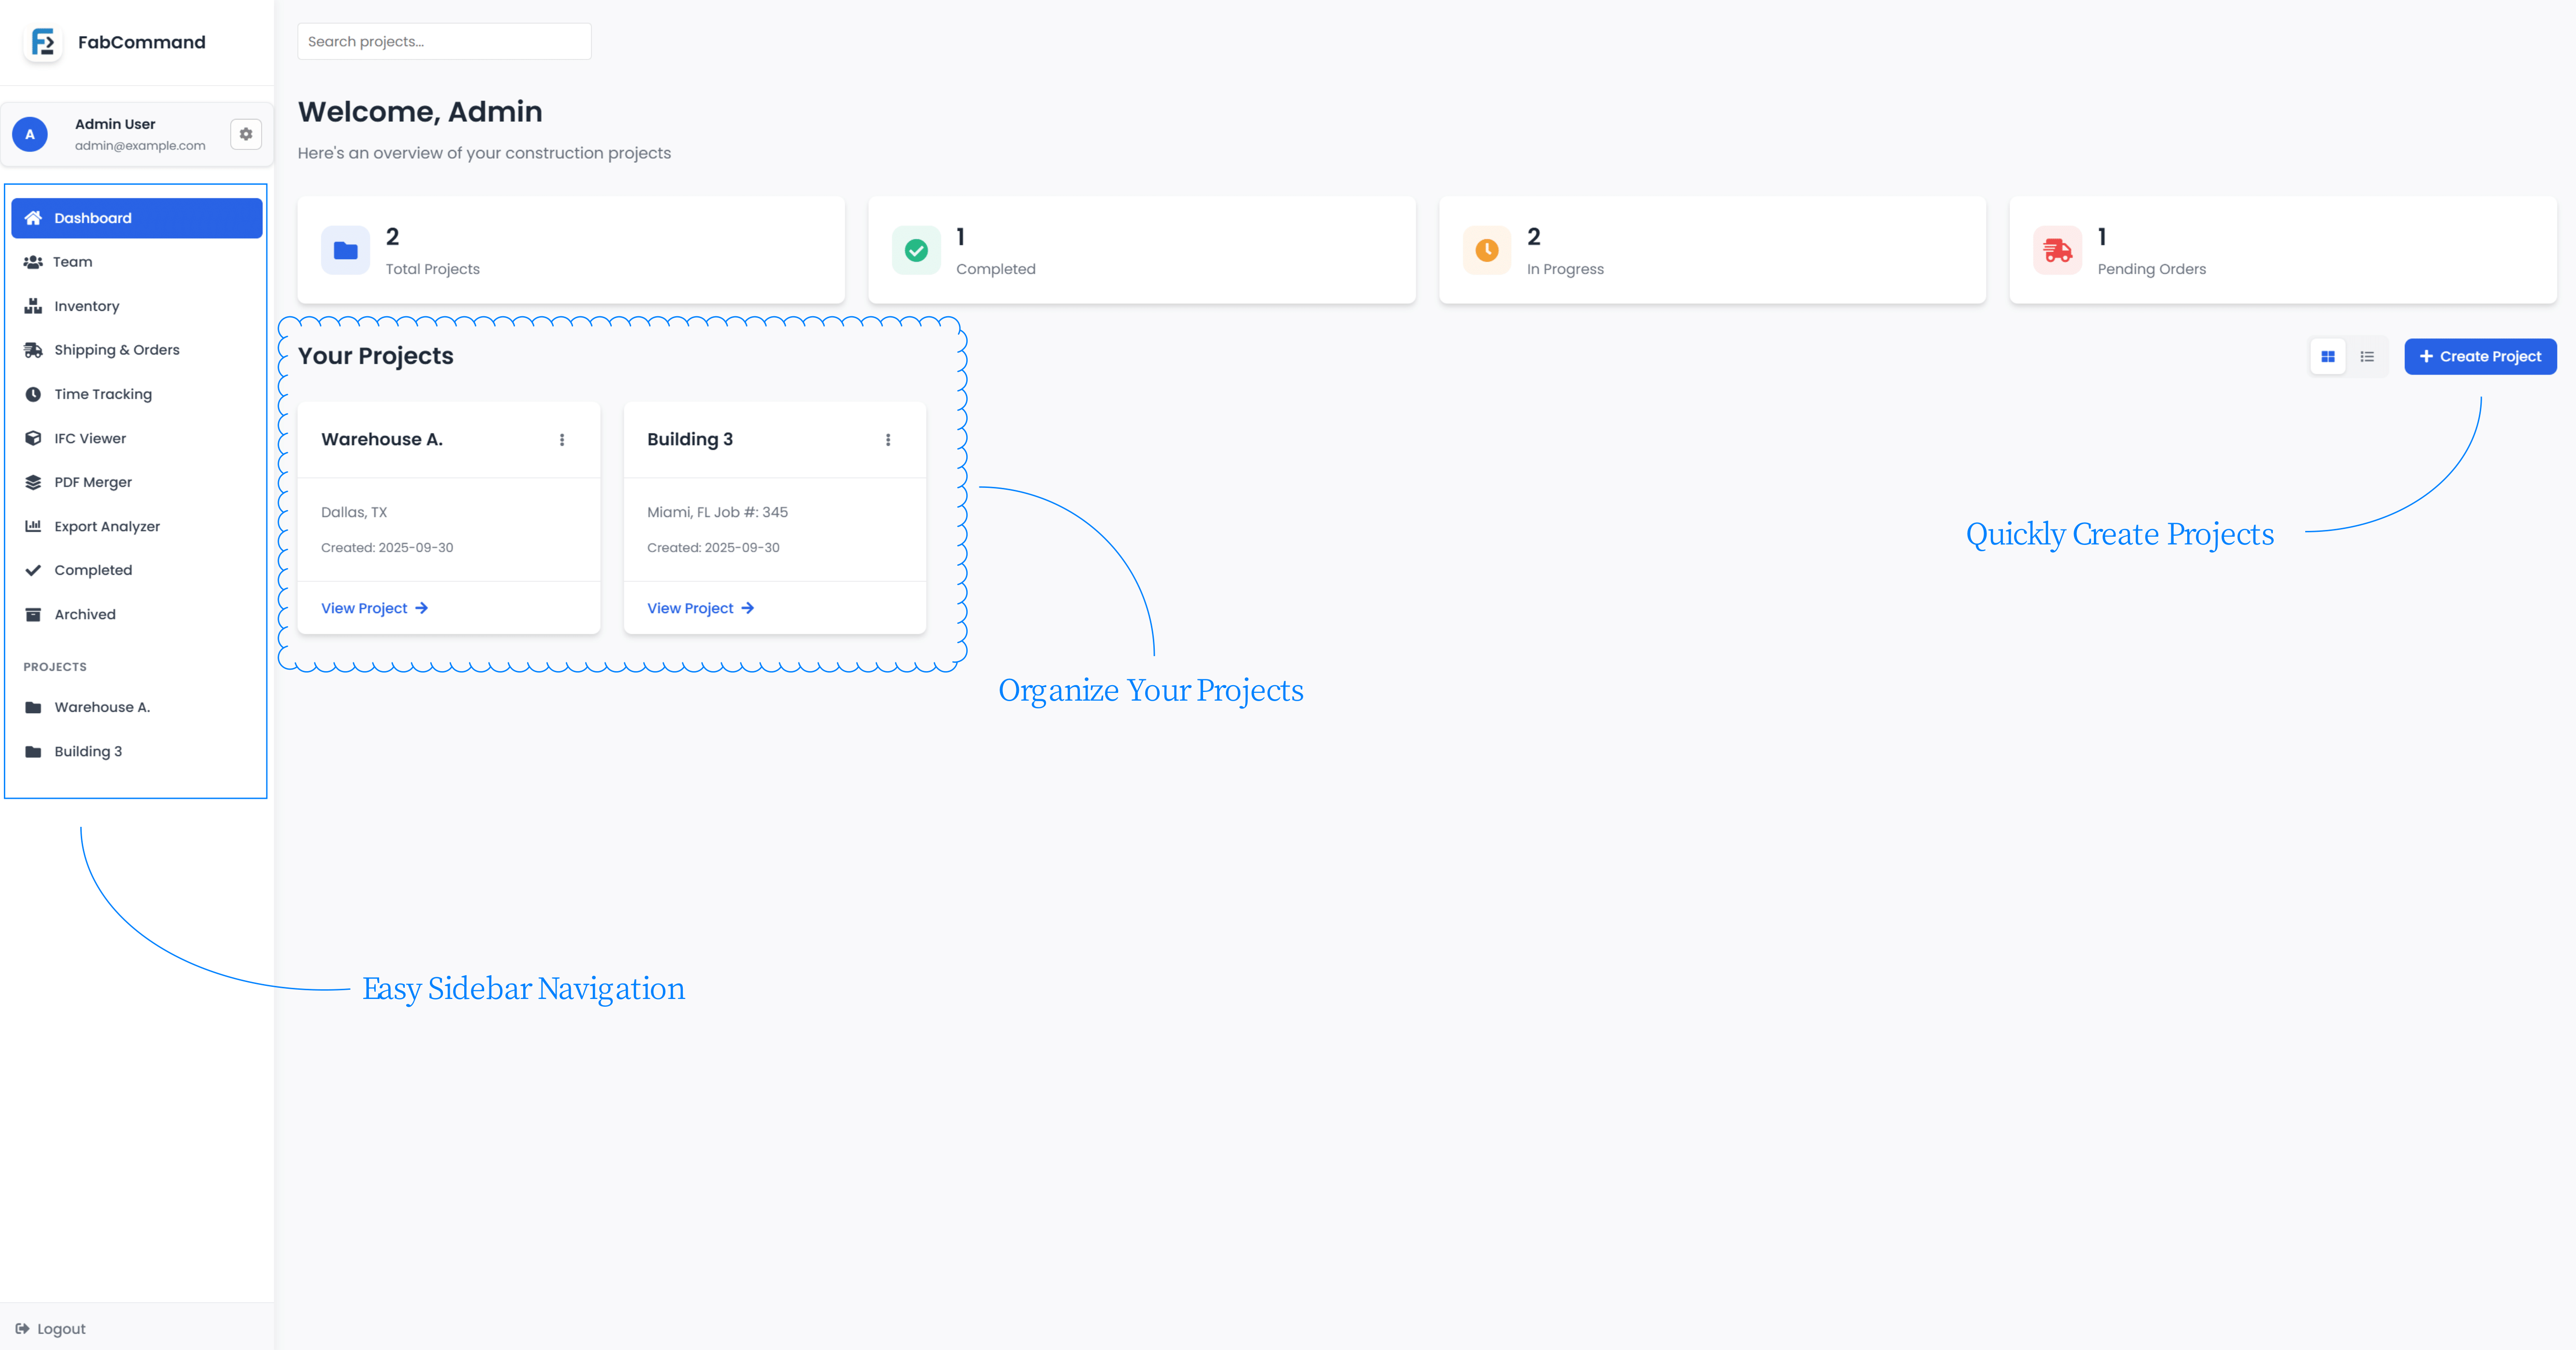Open the Warehouse A. card options menu
This screenshot has height=1350, width=2576.
coord(562,440)
